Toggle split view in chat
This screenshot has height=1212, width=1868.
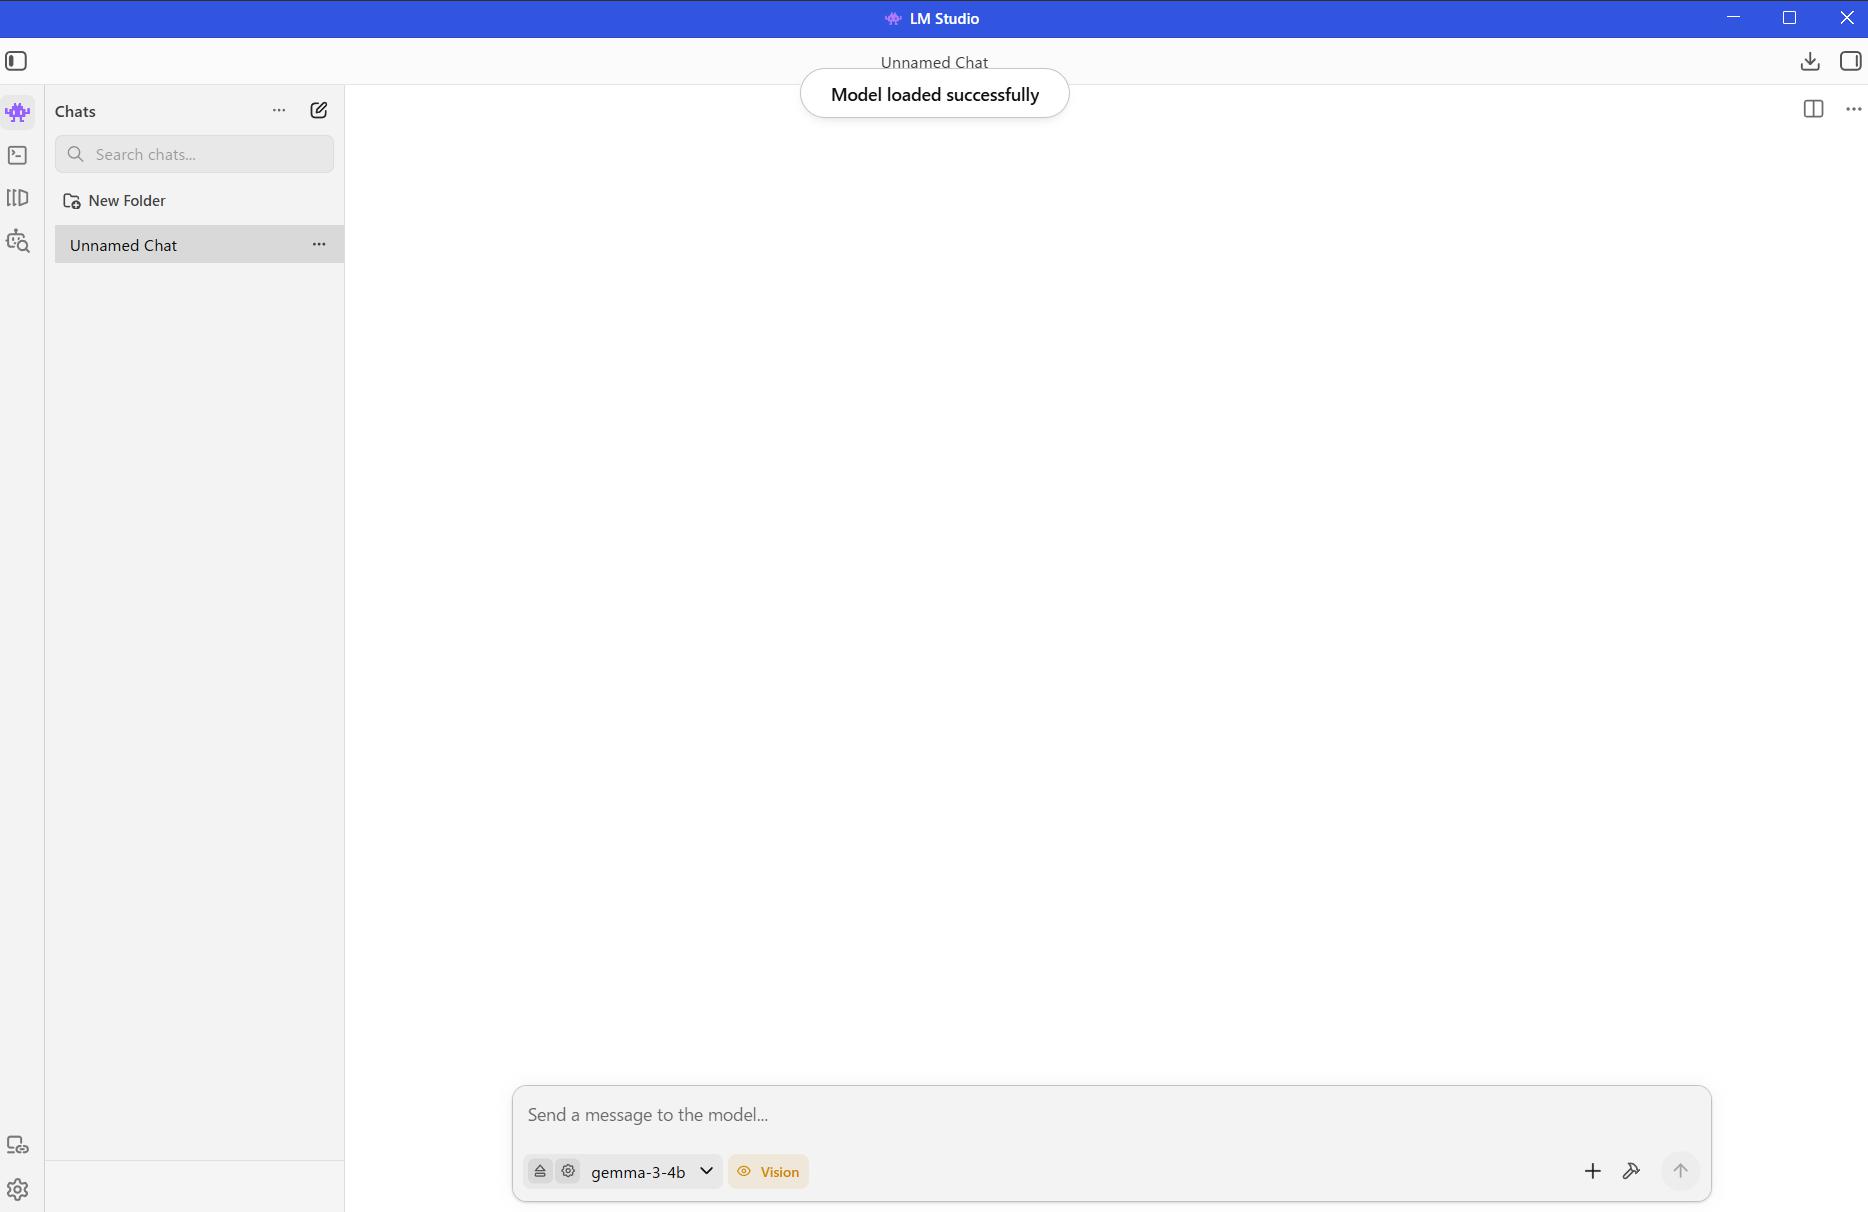click(1813, 109)
